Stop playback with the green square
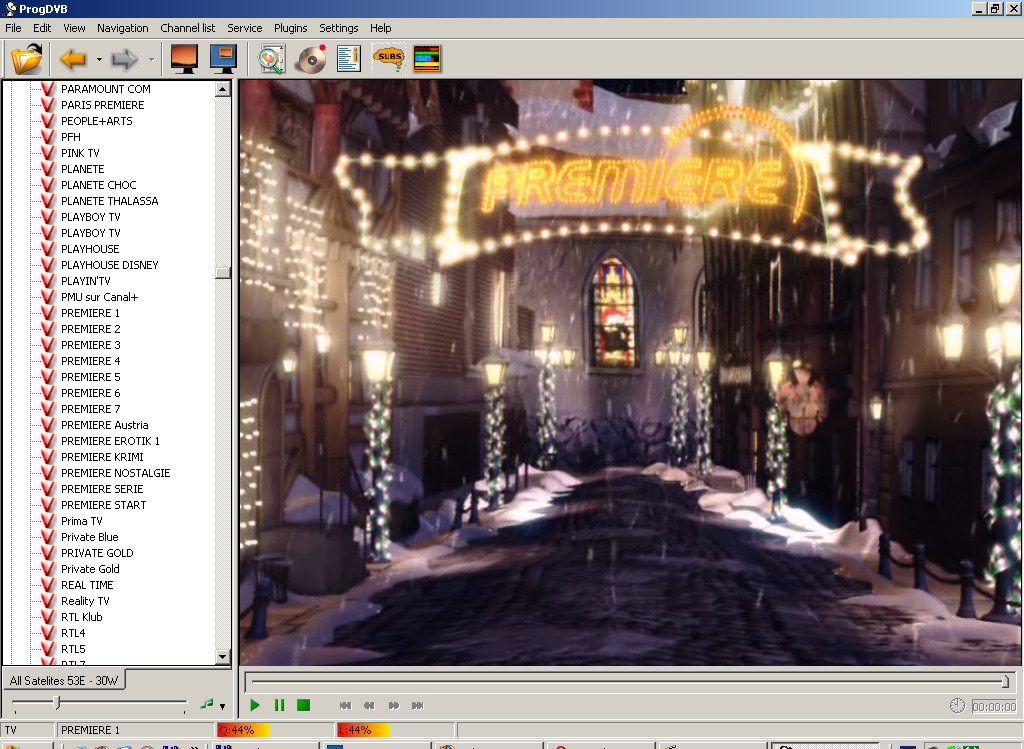Image resolution: width=1024 pixels, height=749 pixels. tap(303, 705)
